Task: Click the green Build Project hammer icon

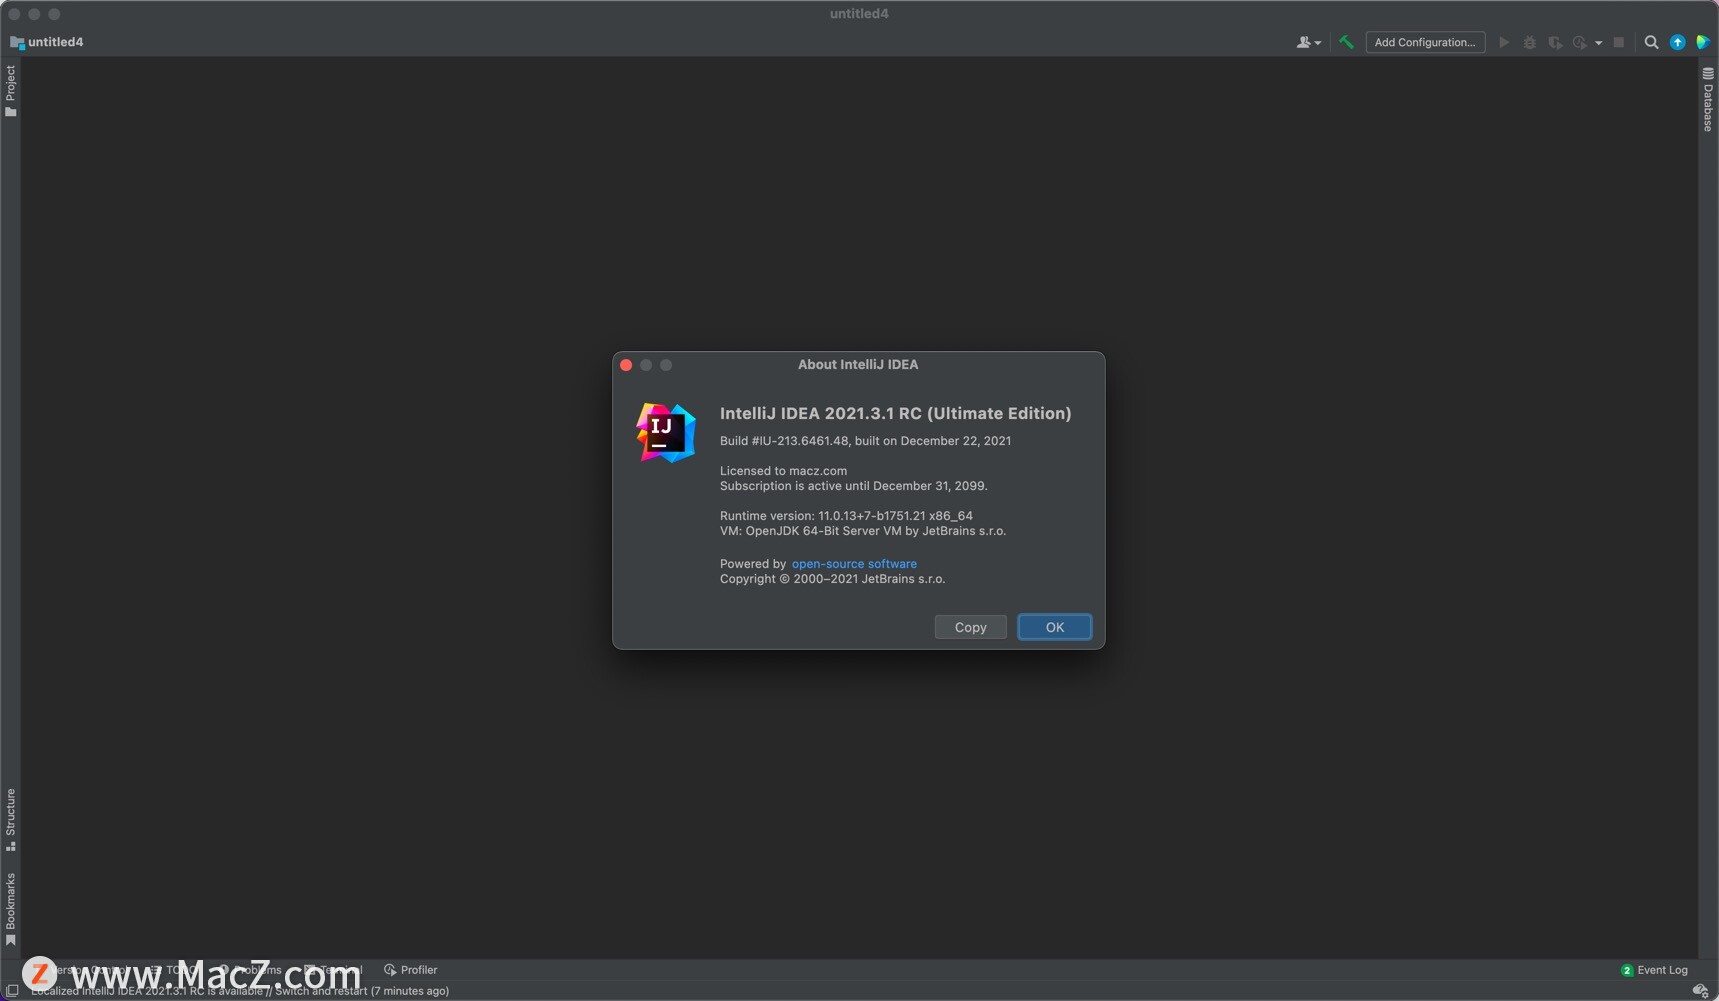Action: (1346, 42)
